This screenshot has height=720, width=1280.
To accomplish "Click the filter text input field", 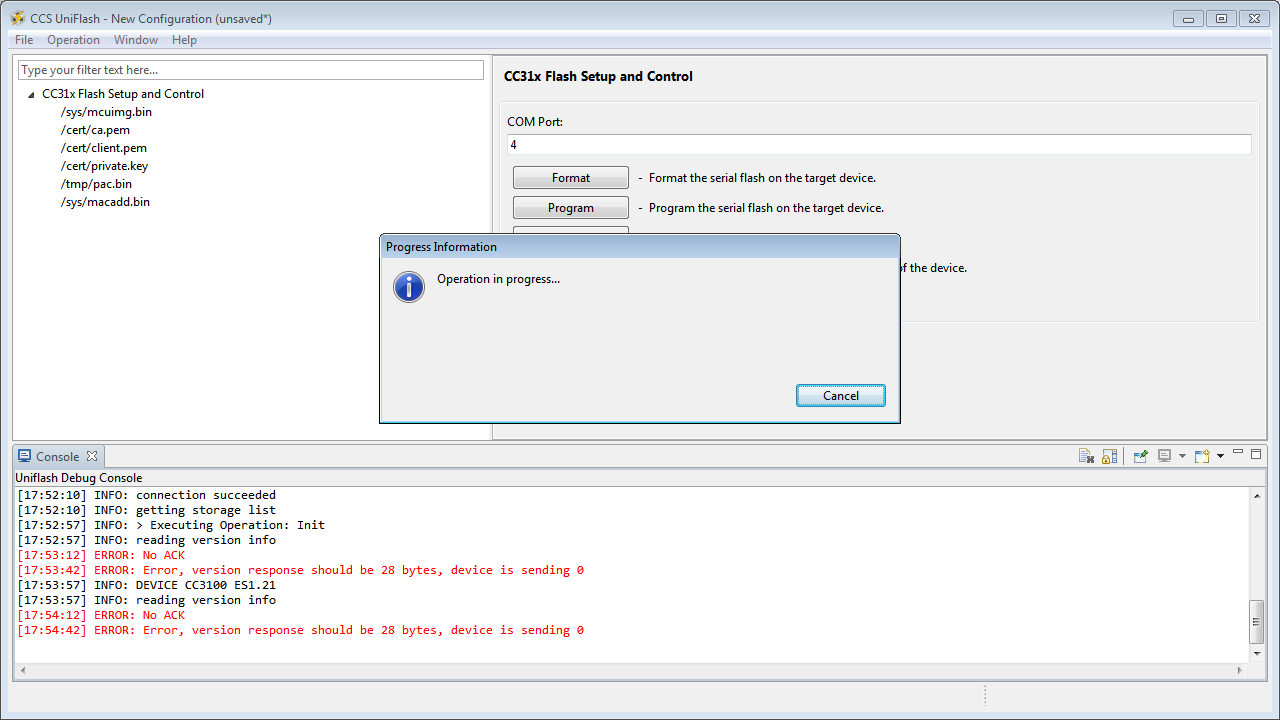I will point(251,70).
